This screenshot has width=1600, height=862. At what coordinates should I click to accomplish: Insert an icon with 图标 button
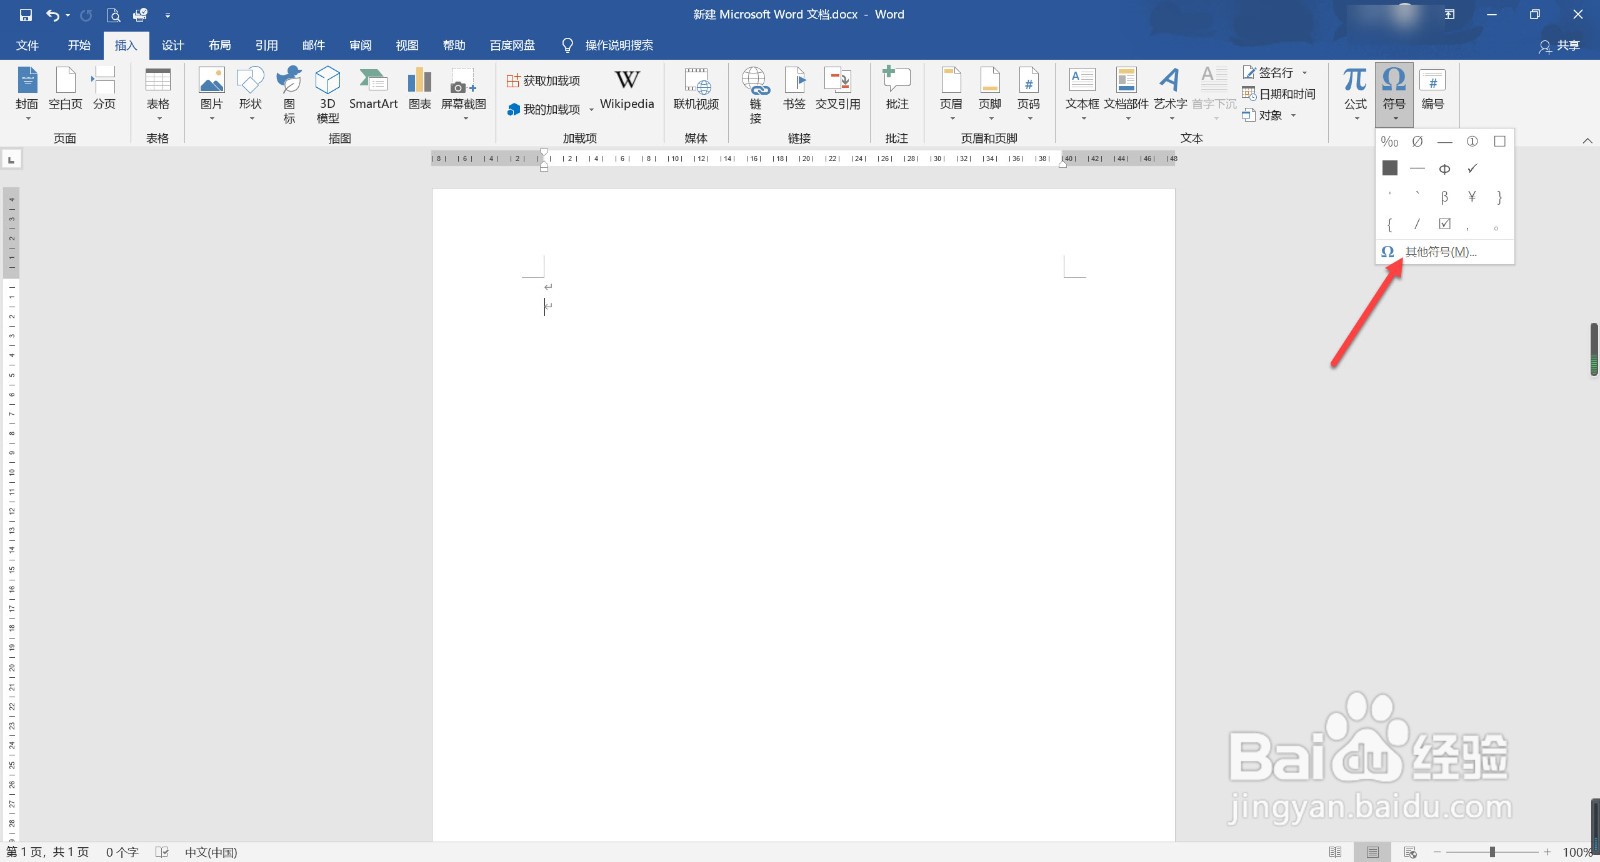pos(289,94)
